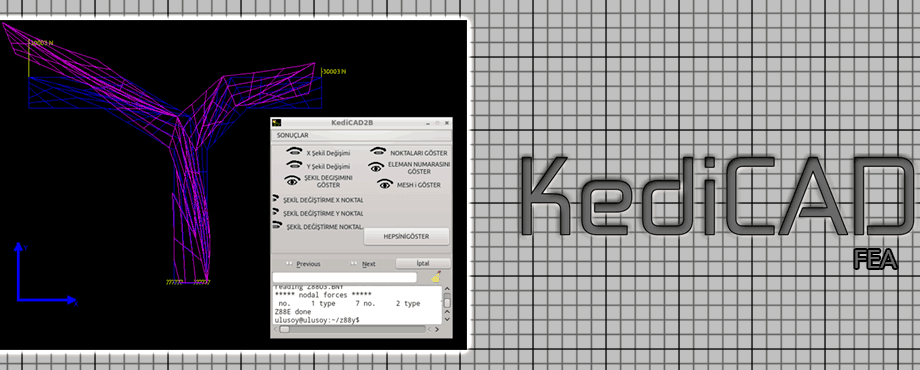Click ELEMAN NUMARASINI GÖSTER eye icon
The width and height of the screenshot is (920, 370).
pos(376,167)
